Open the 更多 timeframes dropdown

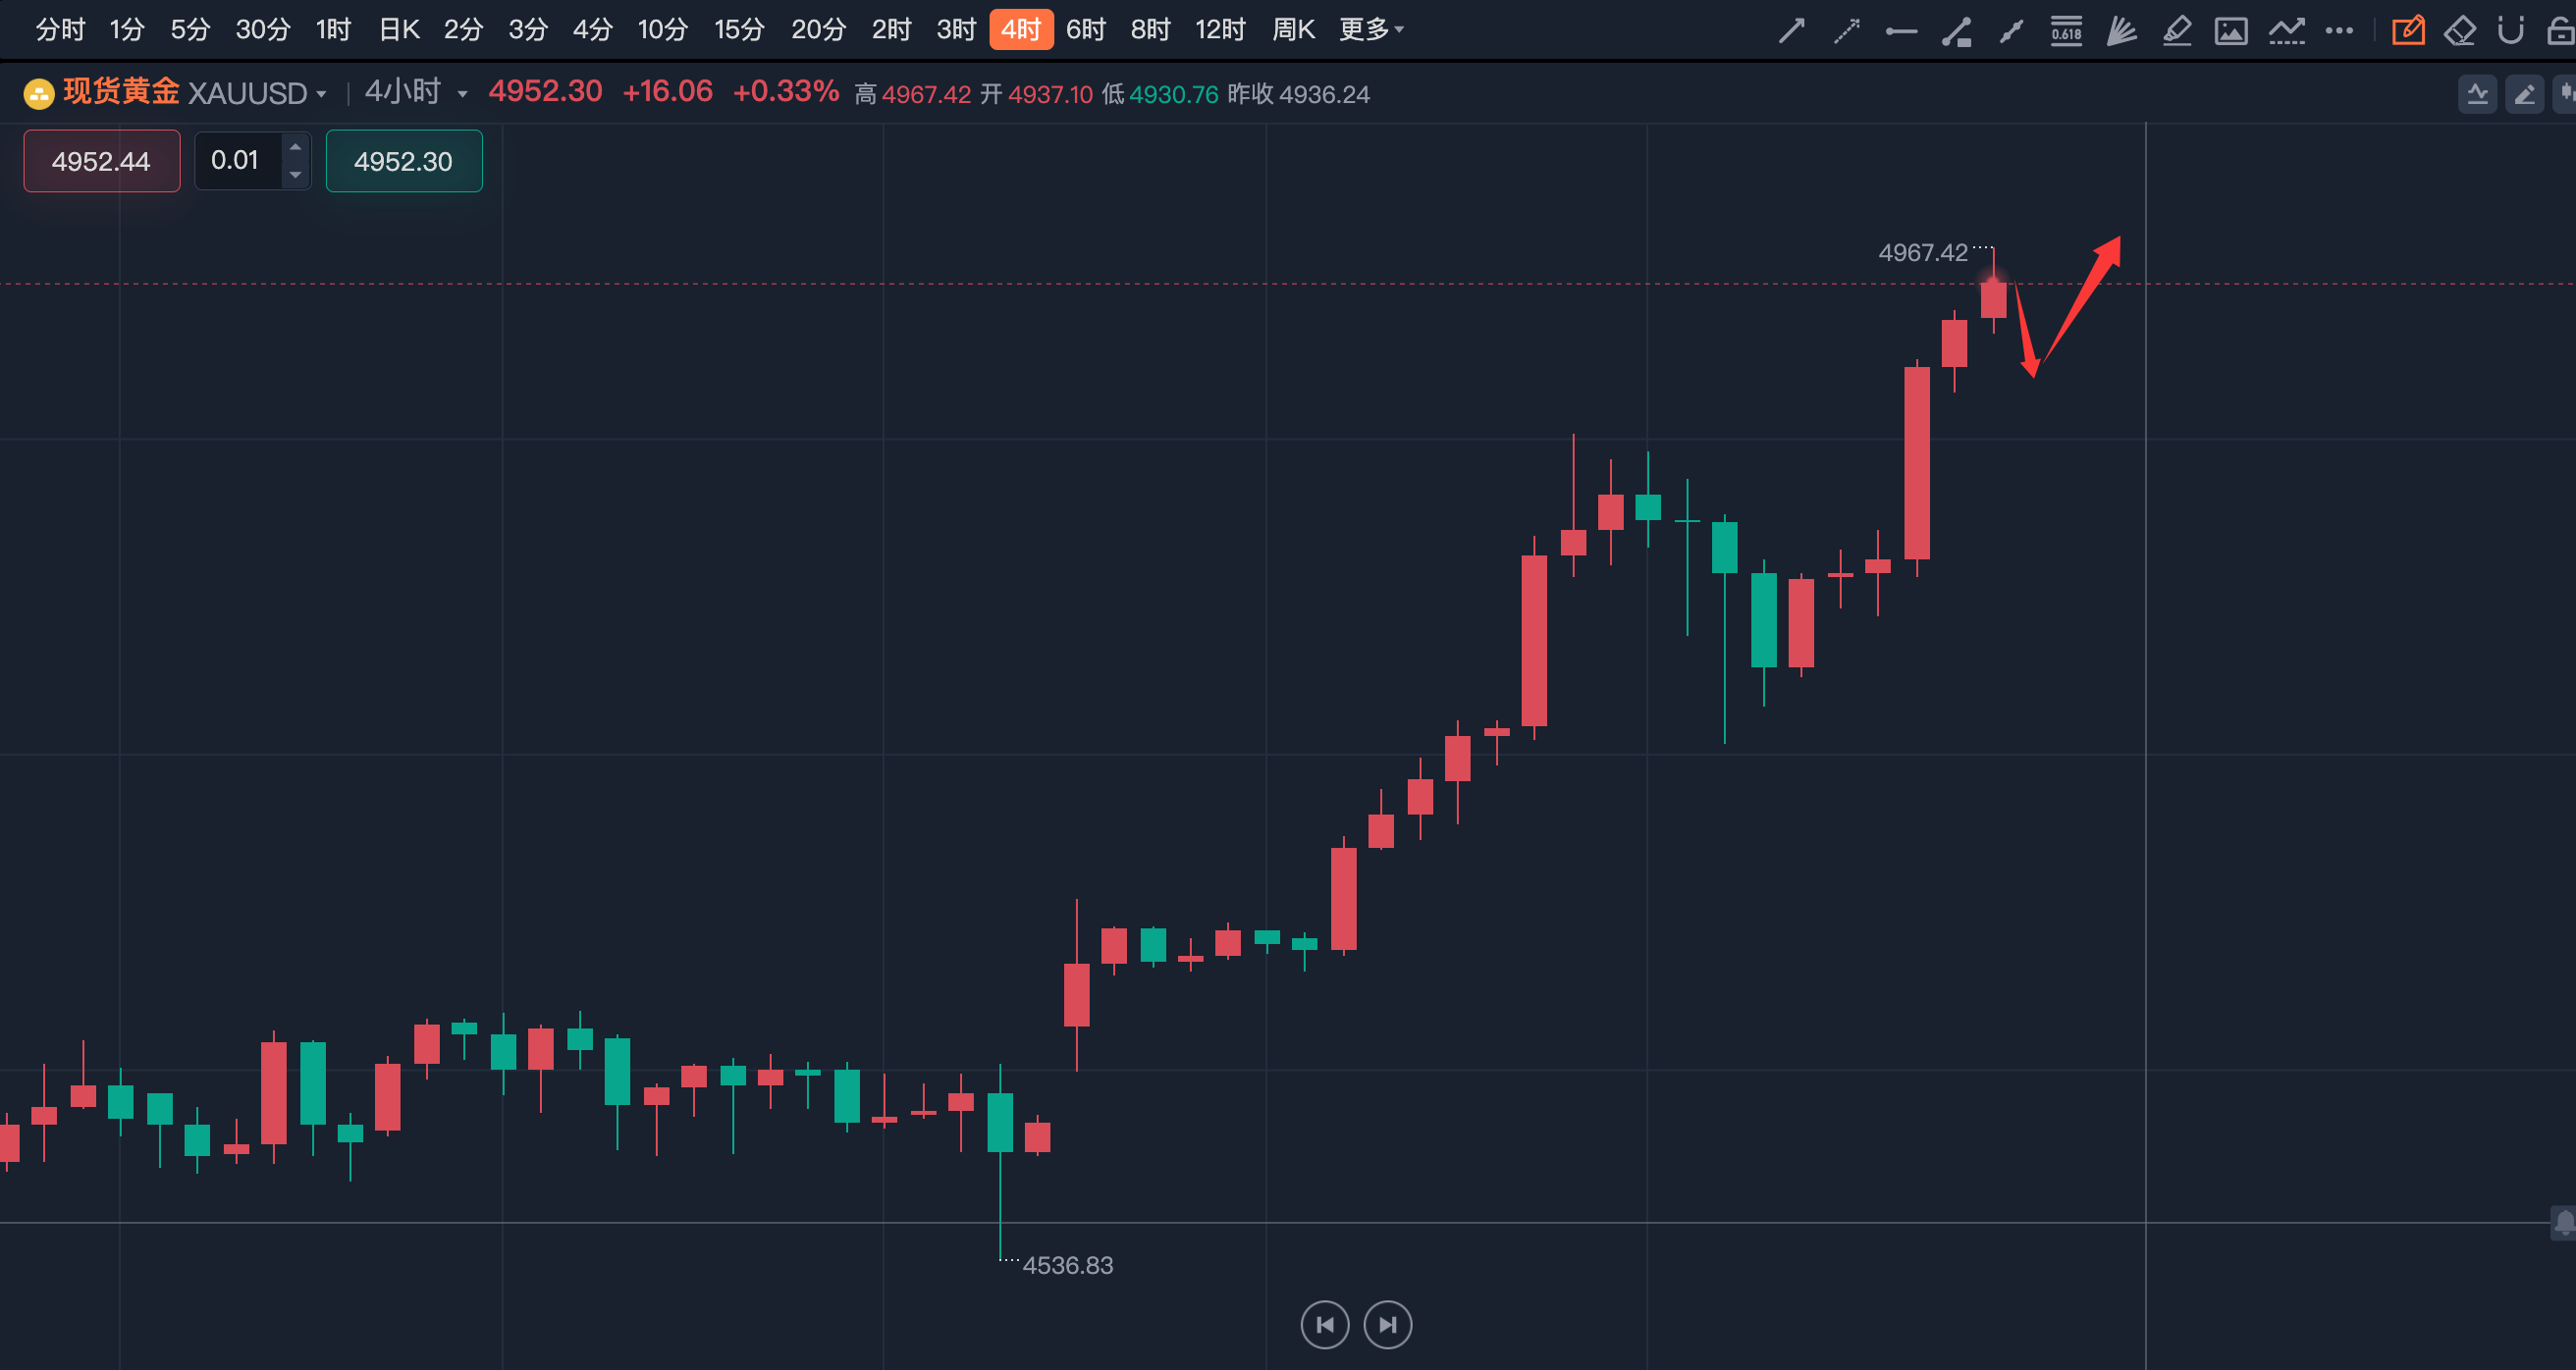click(x=1371, y=30)
